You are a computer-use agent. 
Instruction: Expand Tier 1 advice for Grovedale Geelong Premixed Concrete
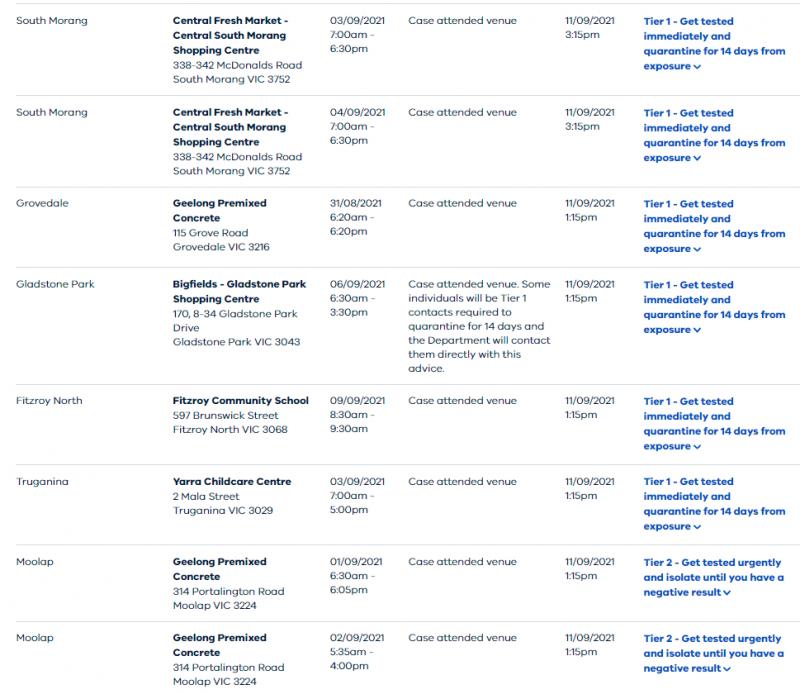pyautogui.click(x=714, y=226)
